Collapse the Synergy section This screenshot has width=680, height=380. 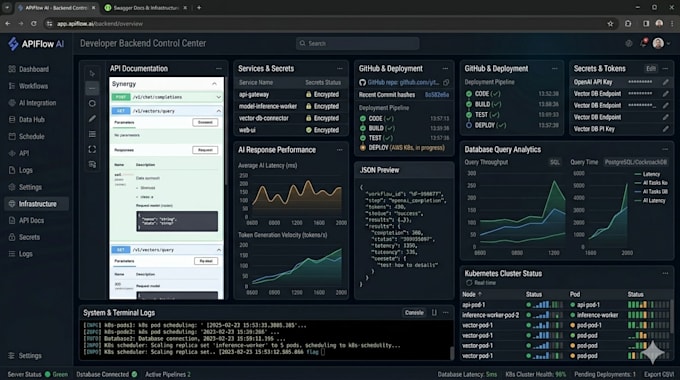click(214, 84)
